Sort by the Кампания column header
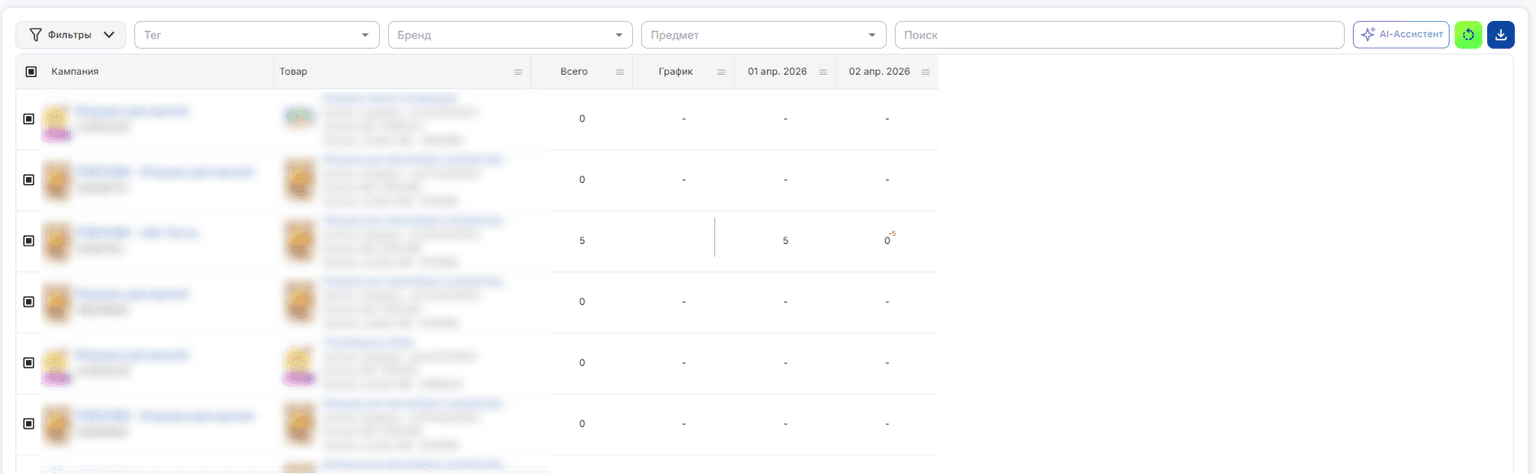 tap(75, 72)
